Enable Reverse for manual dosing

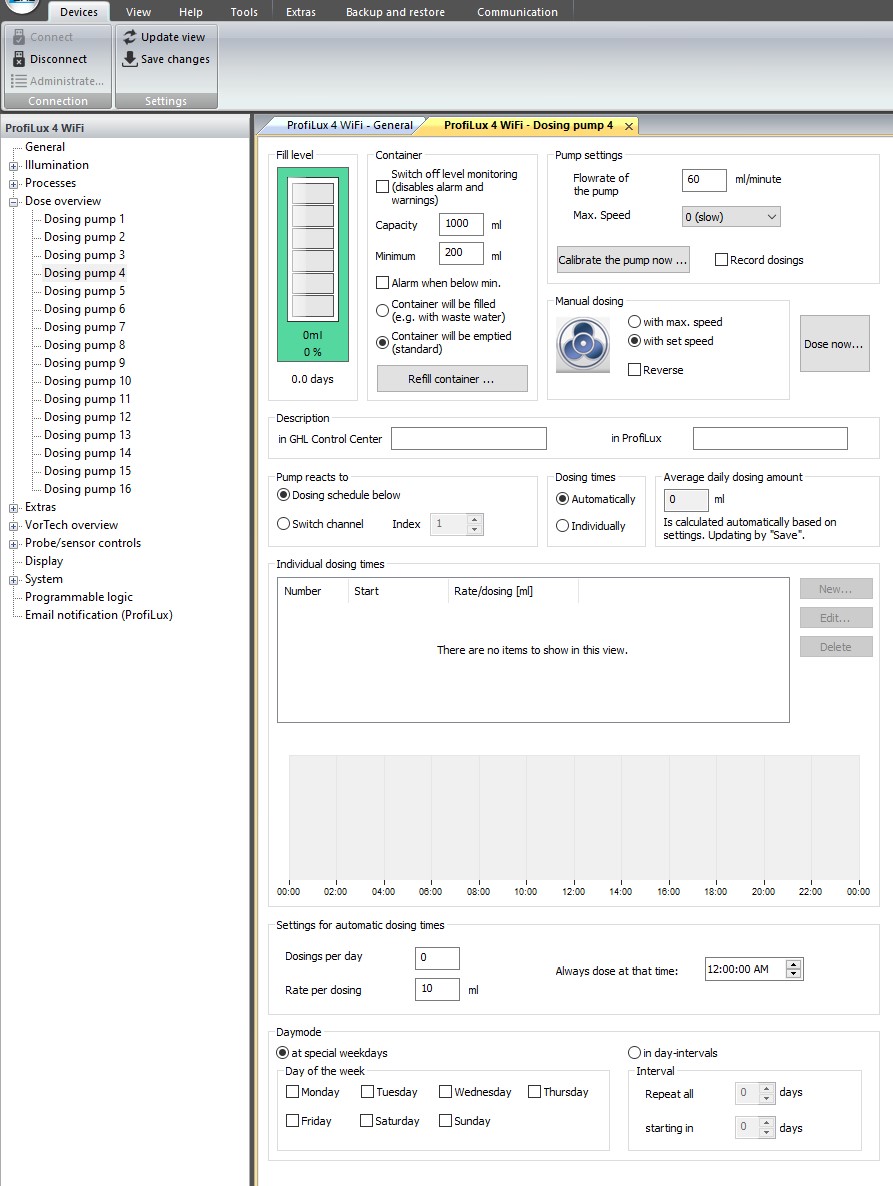click(634, 370)
